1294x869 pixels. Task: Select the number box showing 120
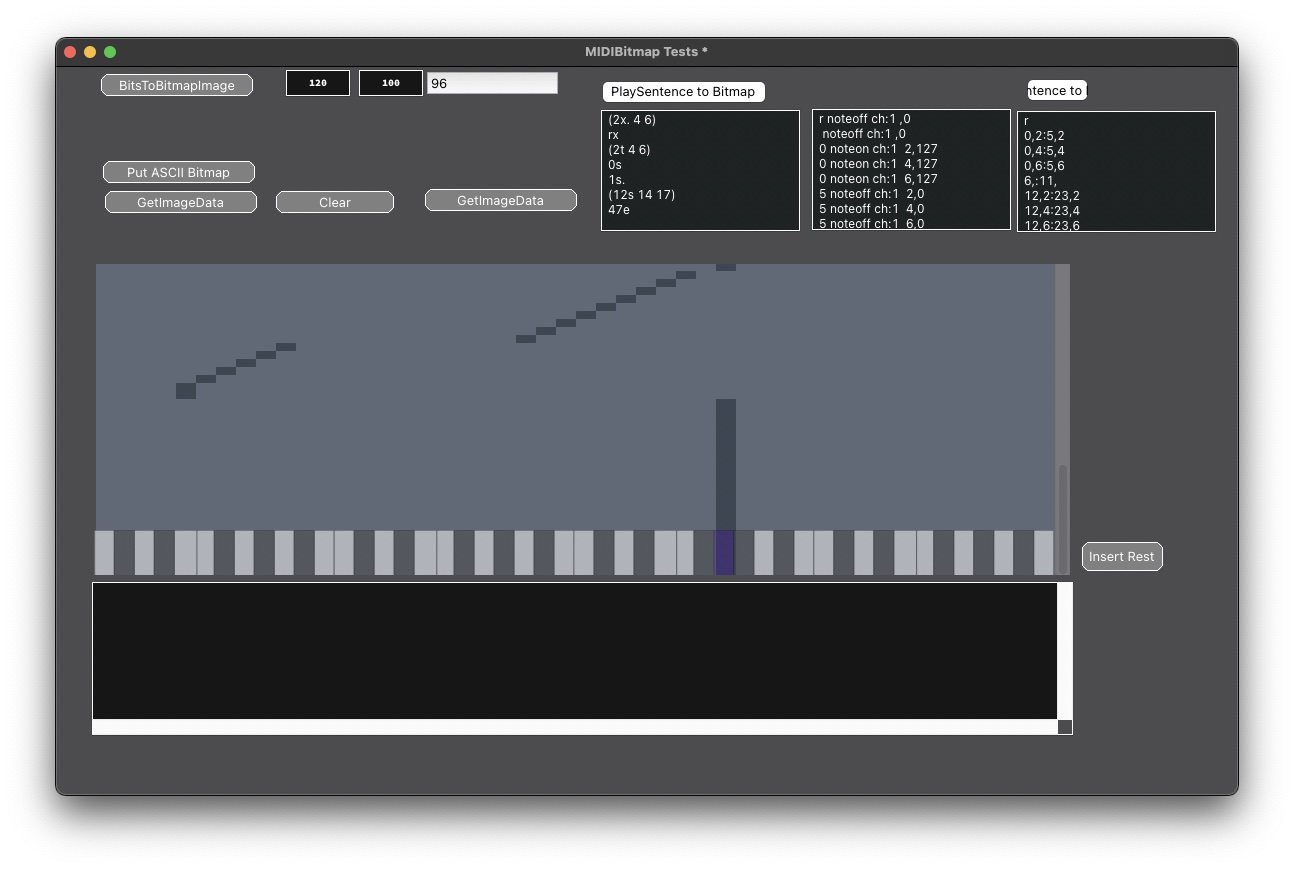click(x=318, y=83)
